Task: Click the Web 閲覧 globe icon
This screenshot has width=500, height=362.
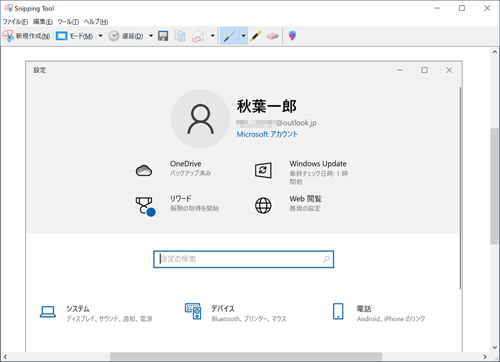Action: pyautogui.click(x=263, y=205)
